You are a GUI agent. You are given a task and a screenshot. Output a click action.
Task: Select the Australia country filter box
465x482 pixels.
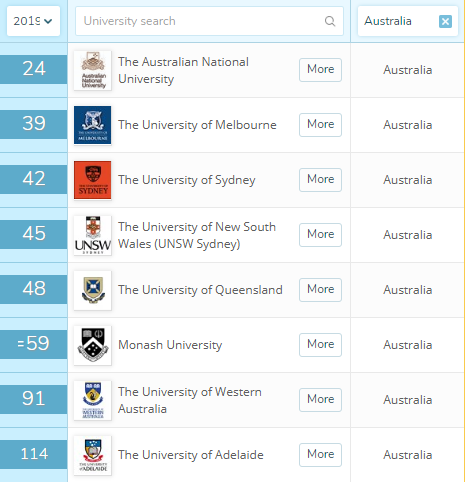point(408,21)
